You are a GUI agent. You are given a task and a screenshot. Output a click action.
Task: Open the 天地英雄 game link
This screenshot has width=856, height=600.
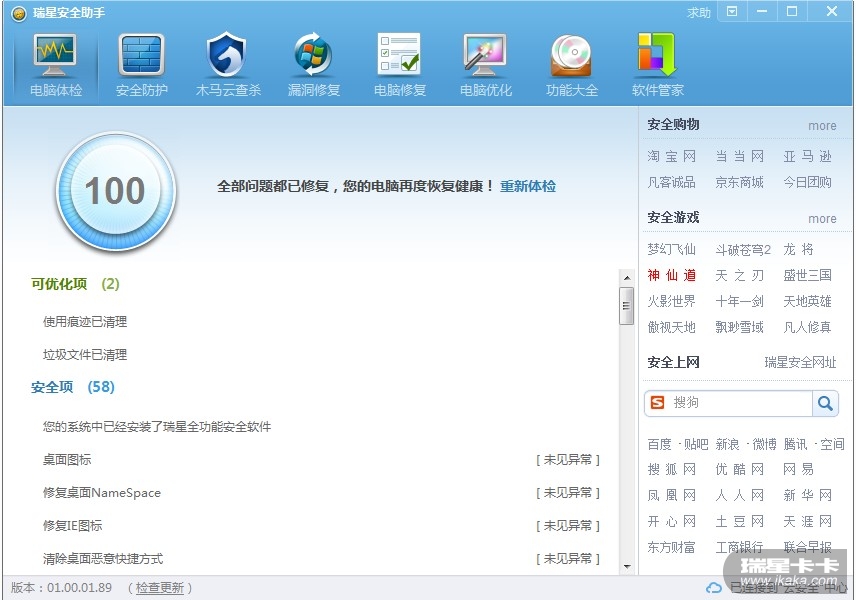point(807,301)
